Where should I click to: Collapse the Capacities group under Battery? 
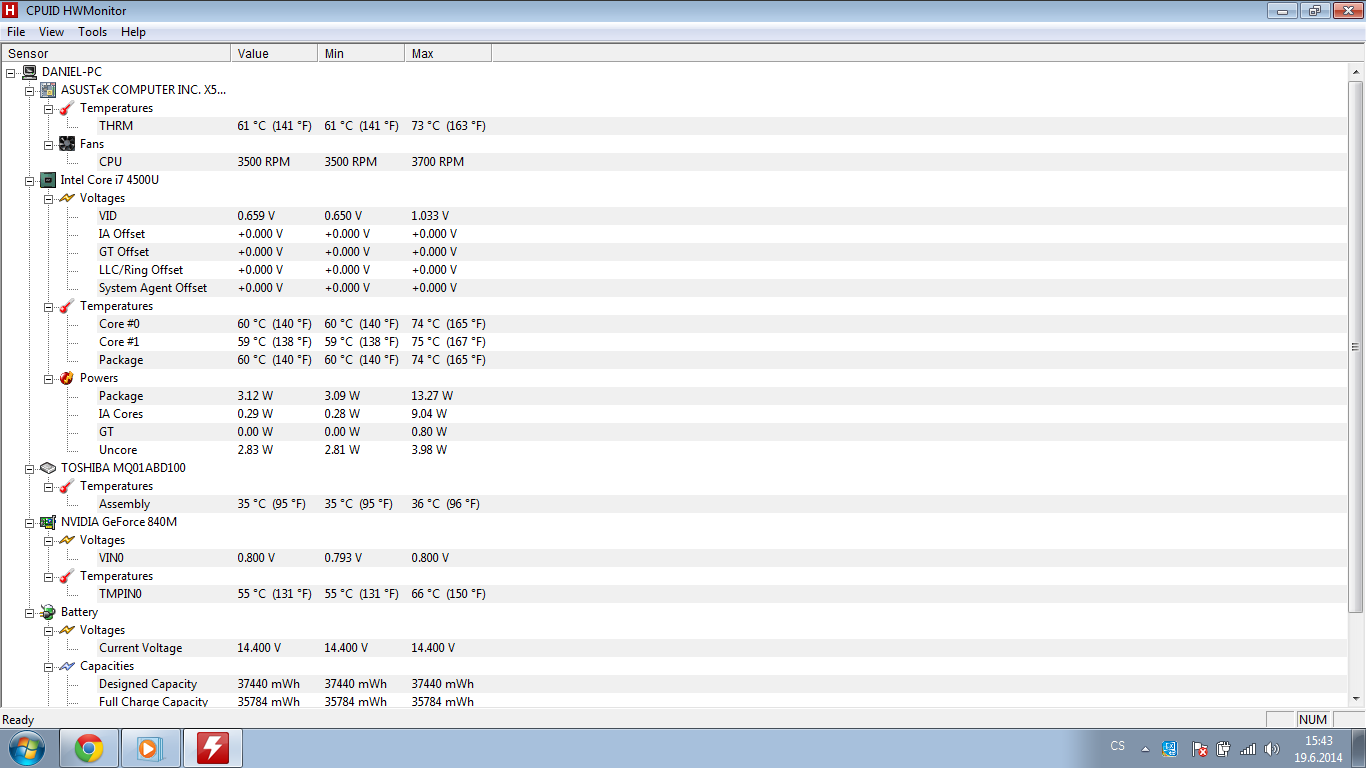pyautogui.click(x=48, y=666)
